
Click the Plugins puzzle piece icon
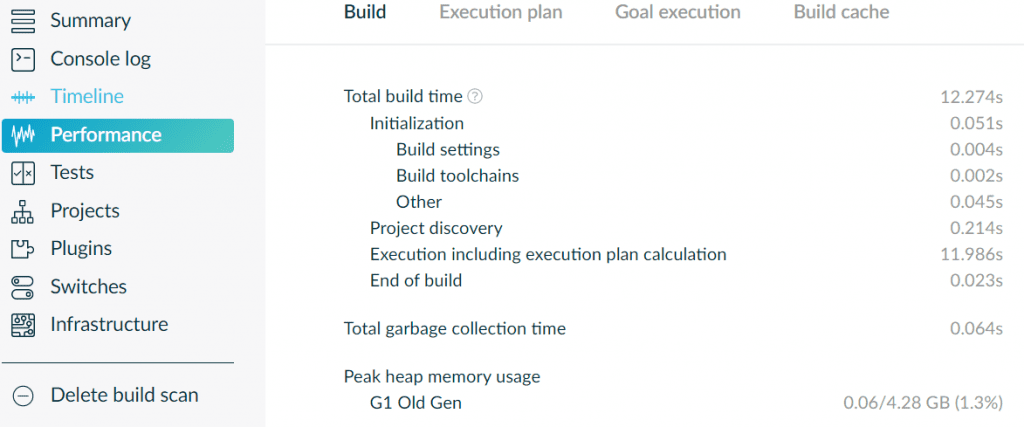pyautogui.click(x=23, y=249)
